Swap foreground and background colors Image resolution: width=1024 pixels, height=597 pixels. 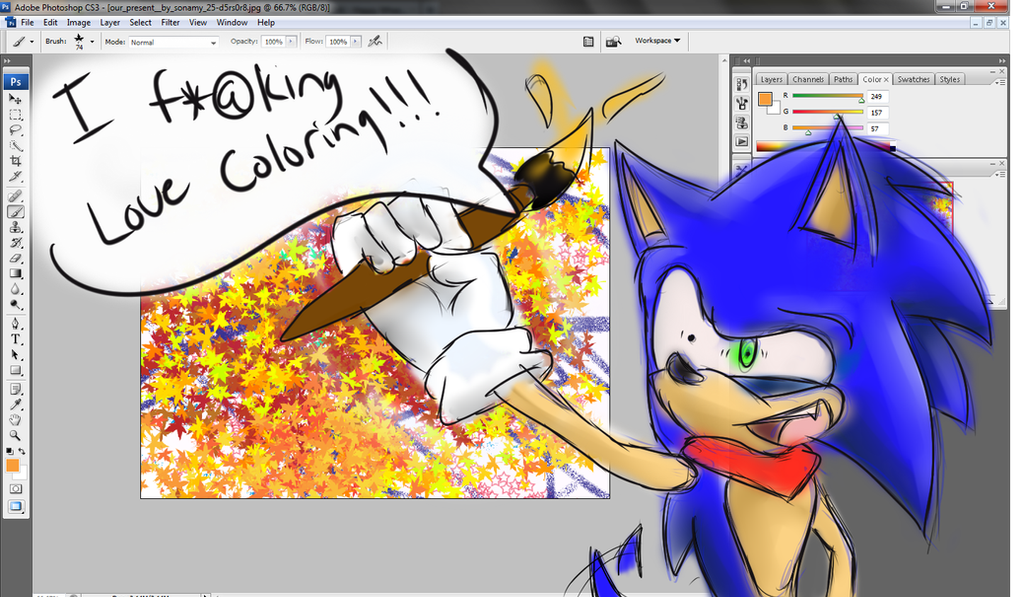tap(22, 451)
